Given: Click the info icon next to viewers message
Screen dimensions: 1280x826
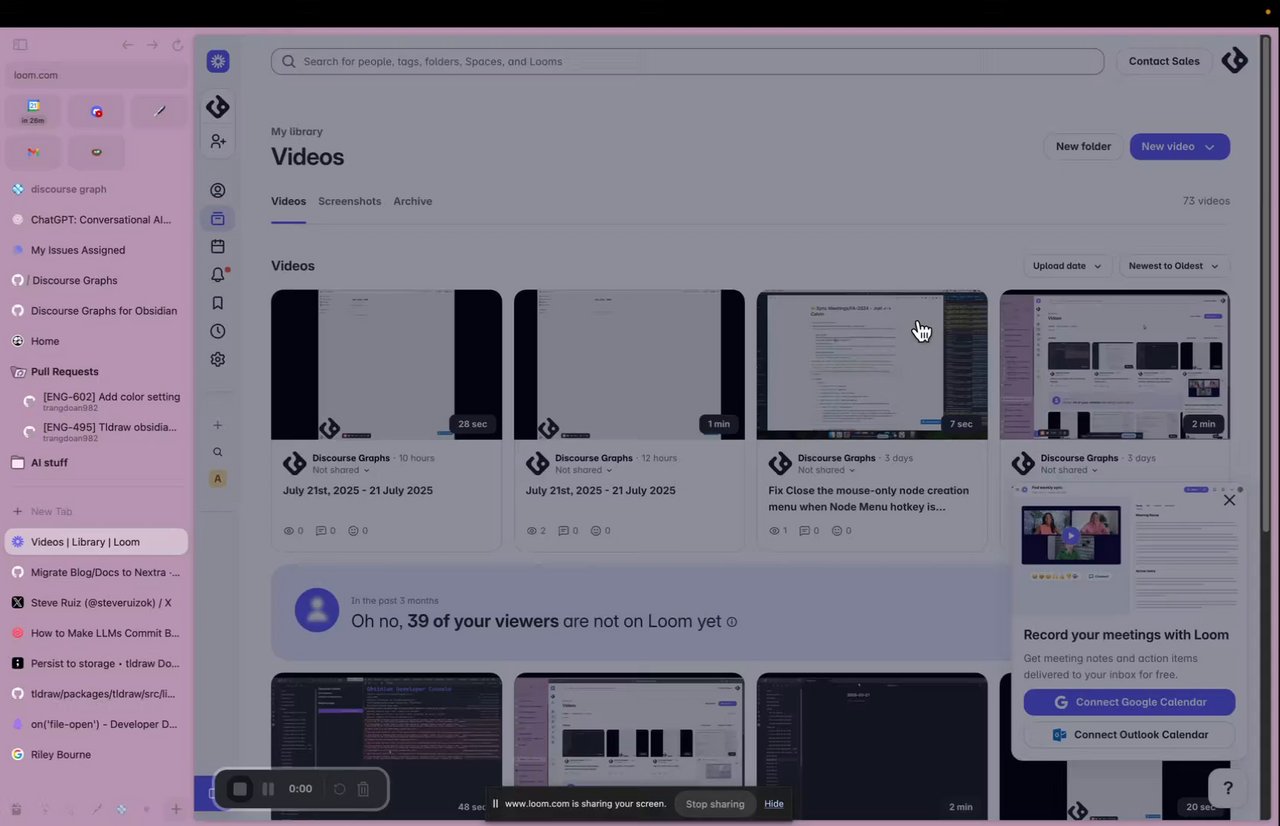Looking at the screenshot, I should [732, 622].
